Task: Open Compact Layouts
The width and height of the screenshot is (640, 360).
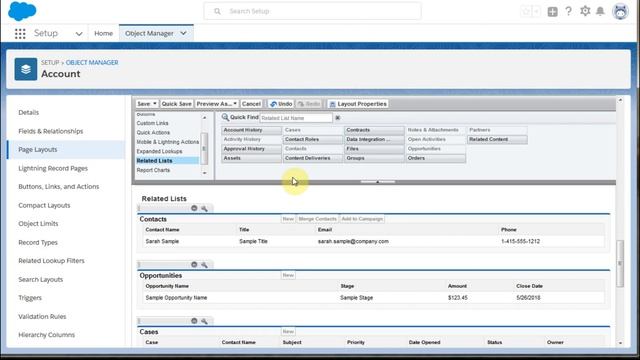Action: pyautogui.click(x=44, y=205)
